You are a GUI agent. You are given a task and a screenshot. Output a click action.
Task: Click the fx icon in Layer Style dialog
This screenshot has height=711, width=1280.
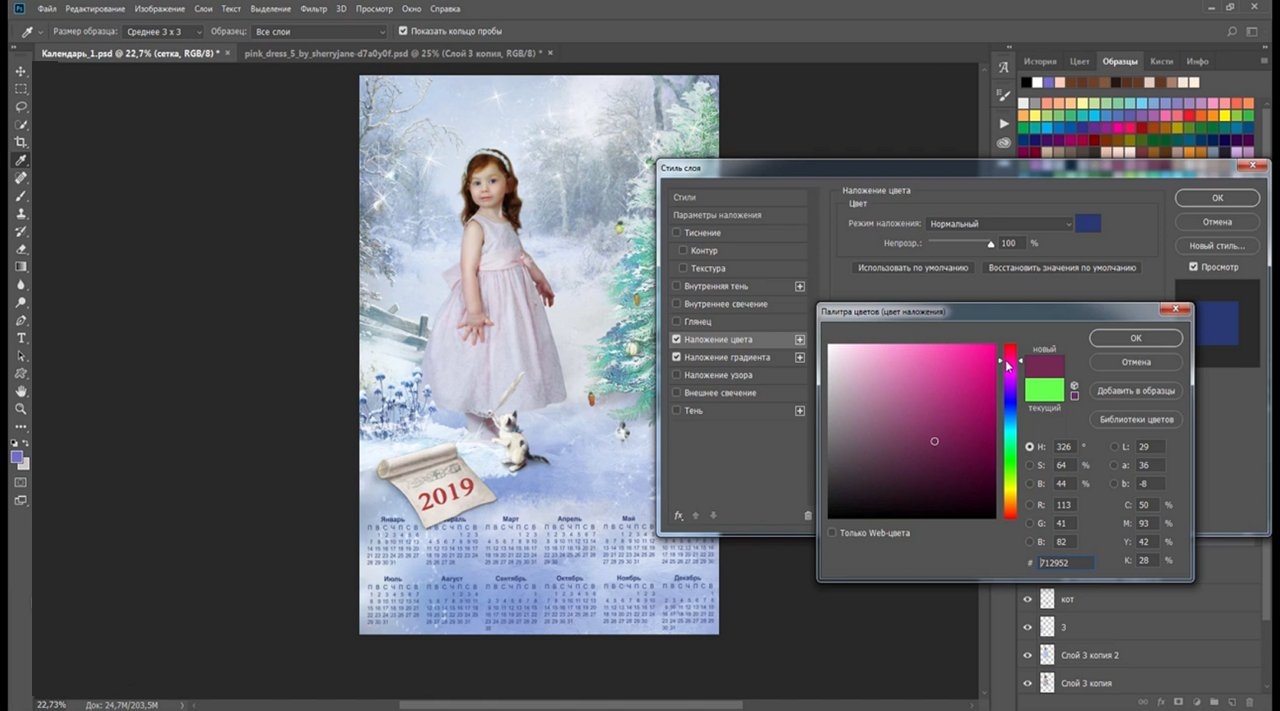[678, 515]
